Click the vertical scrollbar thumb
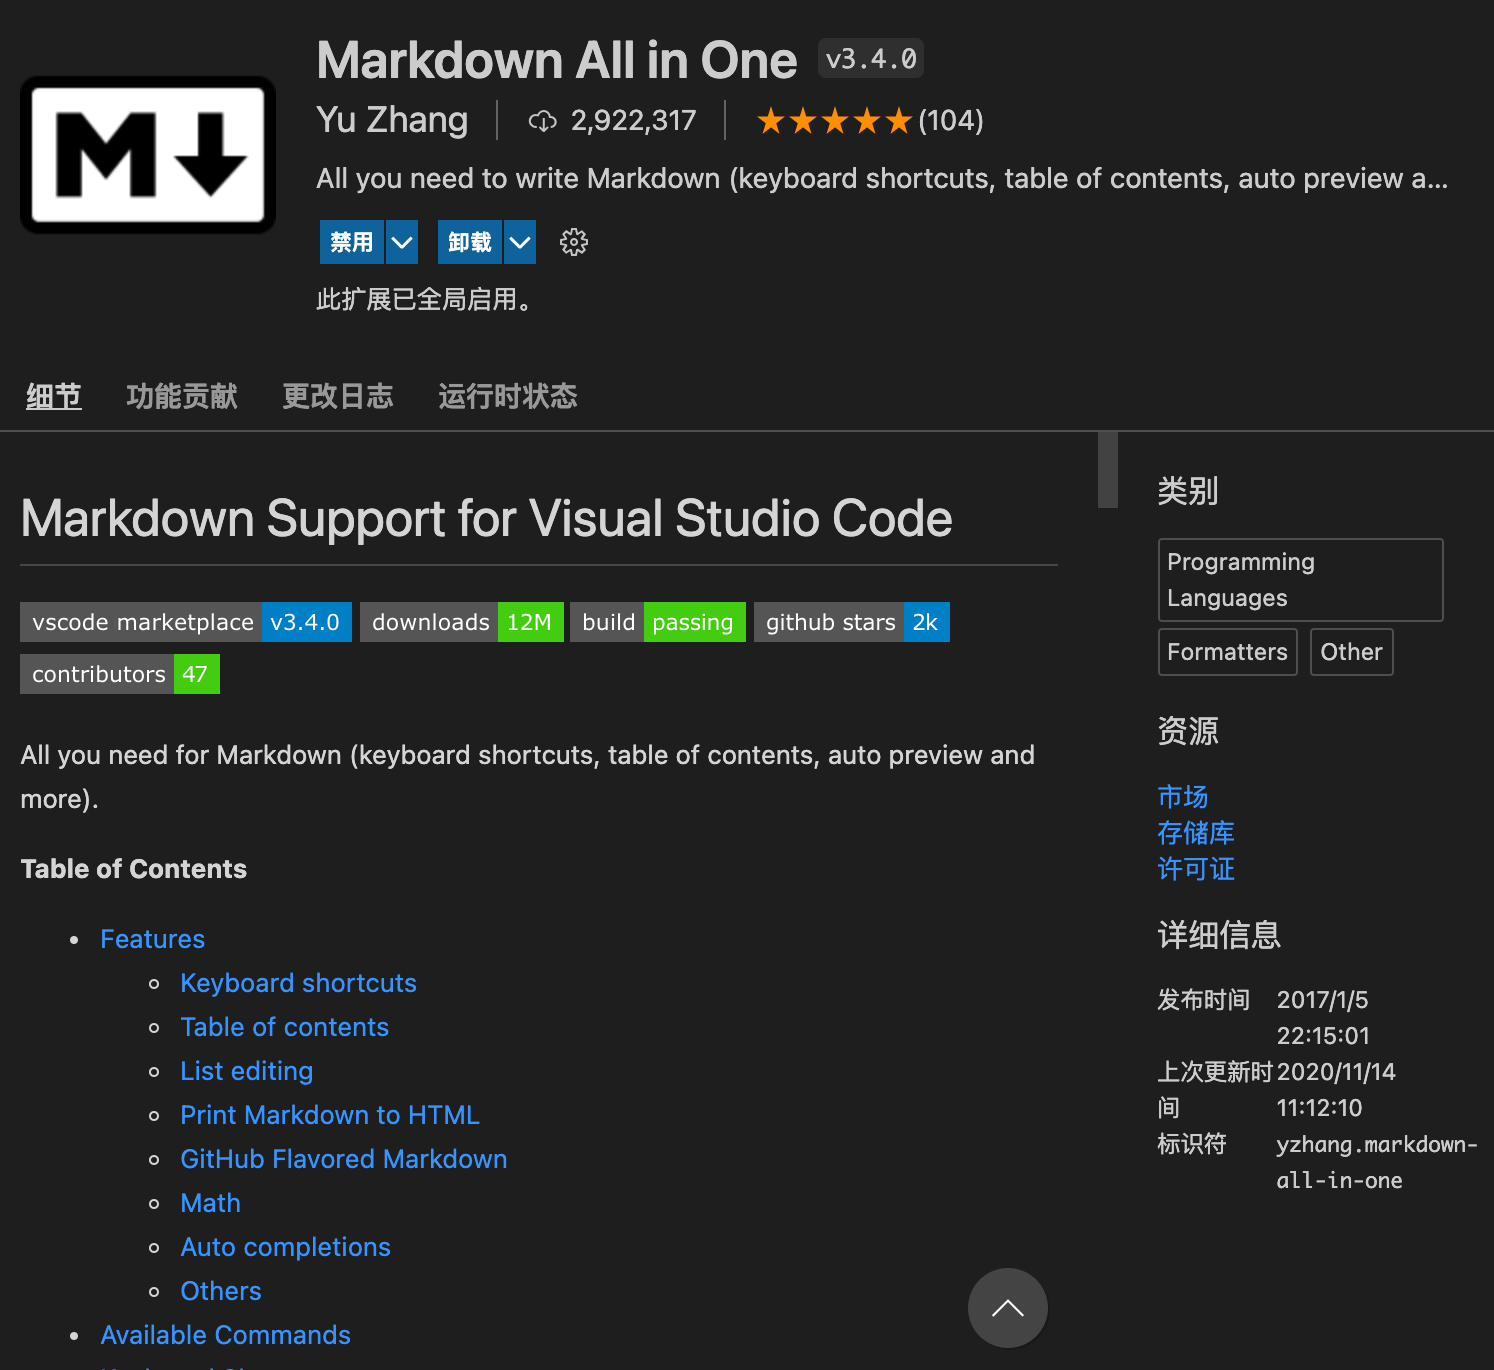Screen dimensions: 1494x1370 [1106, 470]
